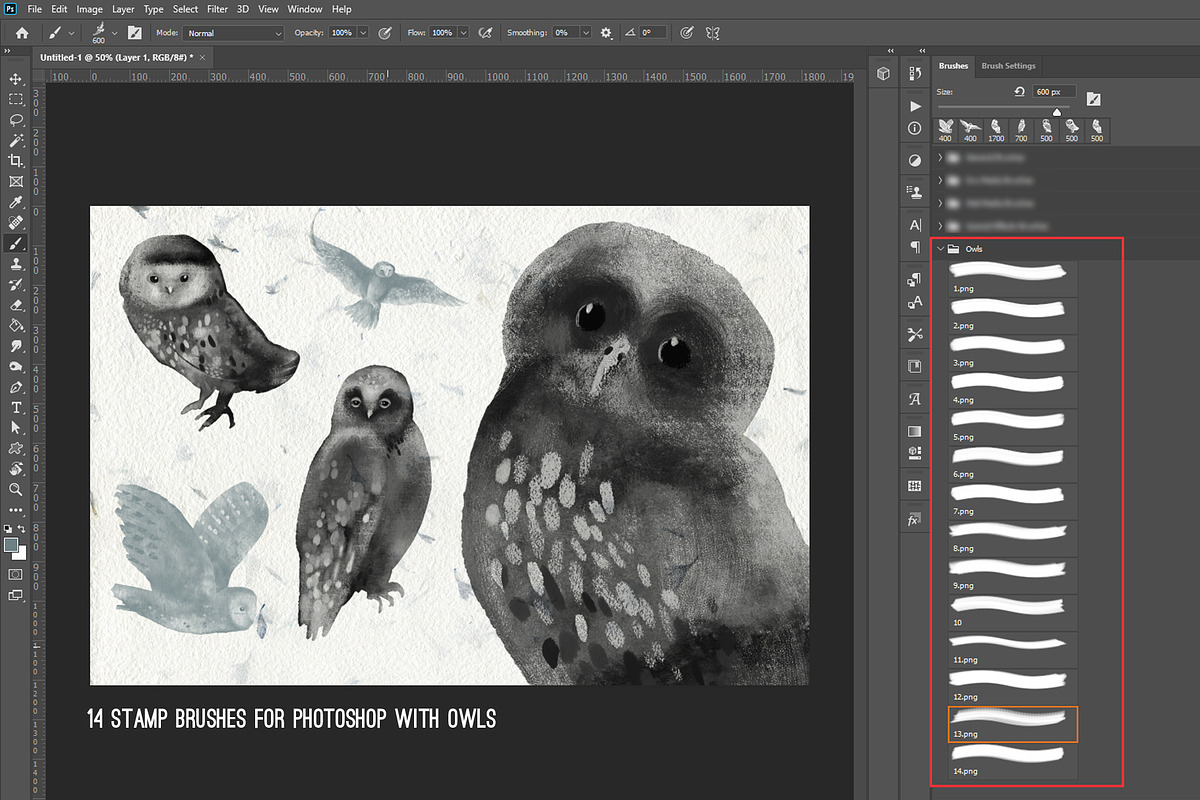The width and height of the screenshot is (1200, 800).
Task: Open smoothing options gear menu
Action: (x=606, y=33)
